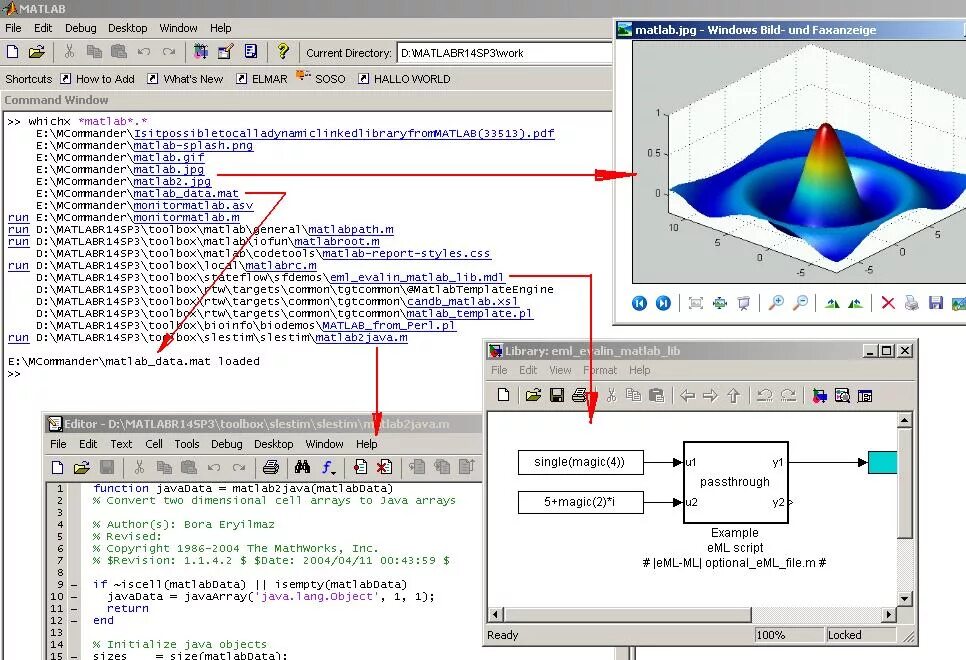The width and height of the screenshot is (966, 660).
Task: Open the Text menu in Editor window
Action: 121,444
